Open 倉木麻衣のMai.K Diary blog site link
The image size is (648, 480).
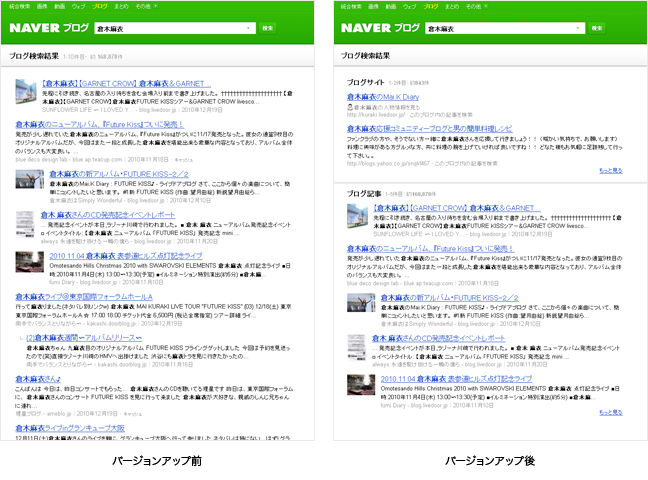[383, 97]
